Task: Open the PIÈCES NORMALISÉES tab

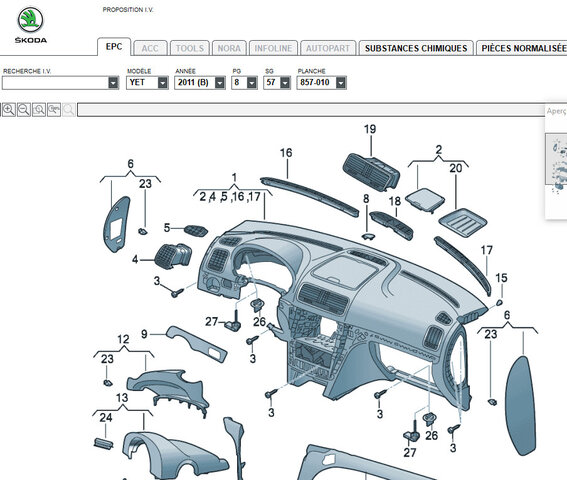Action: coord(522,48)
